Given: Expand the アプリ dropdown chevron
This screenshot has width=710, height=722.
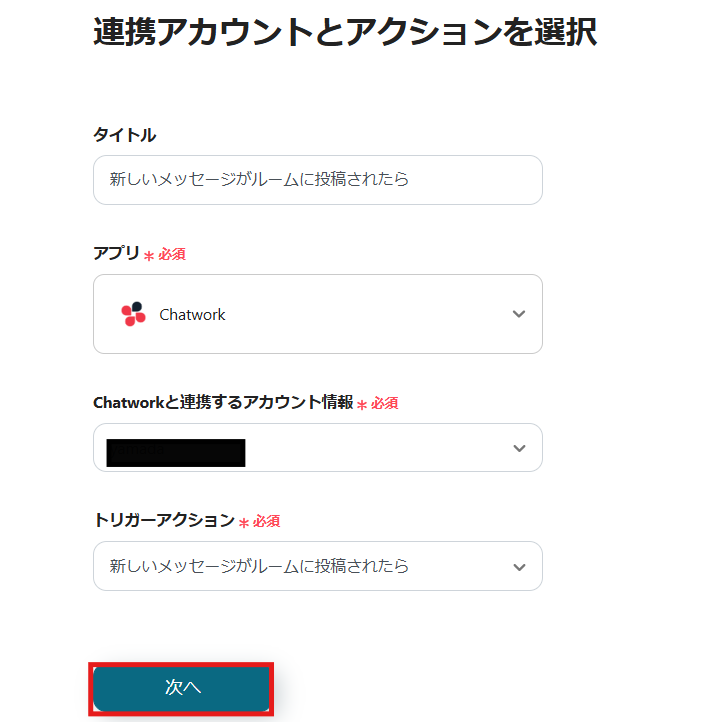Looking at the screenshot, I should click(518, 314).
